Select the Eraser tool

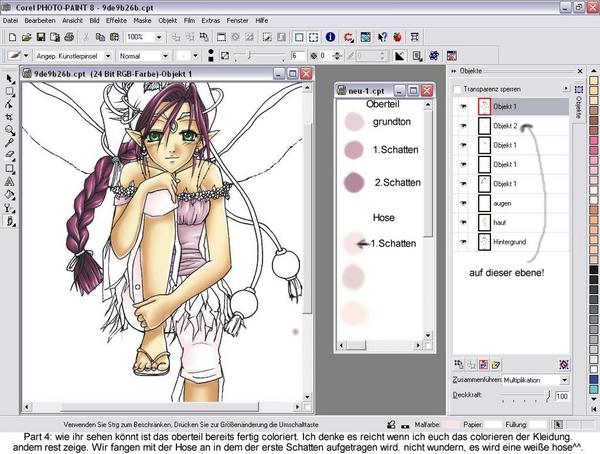[x=10, y=155]
